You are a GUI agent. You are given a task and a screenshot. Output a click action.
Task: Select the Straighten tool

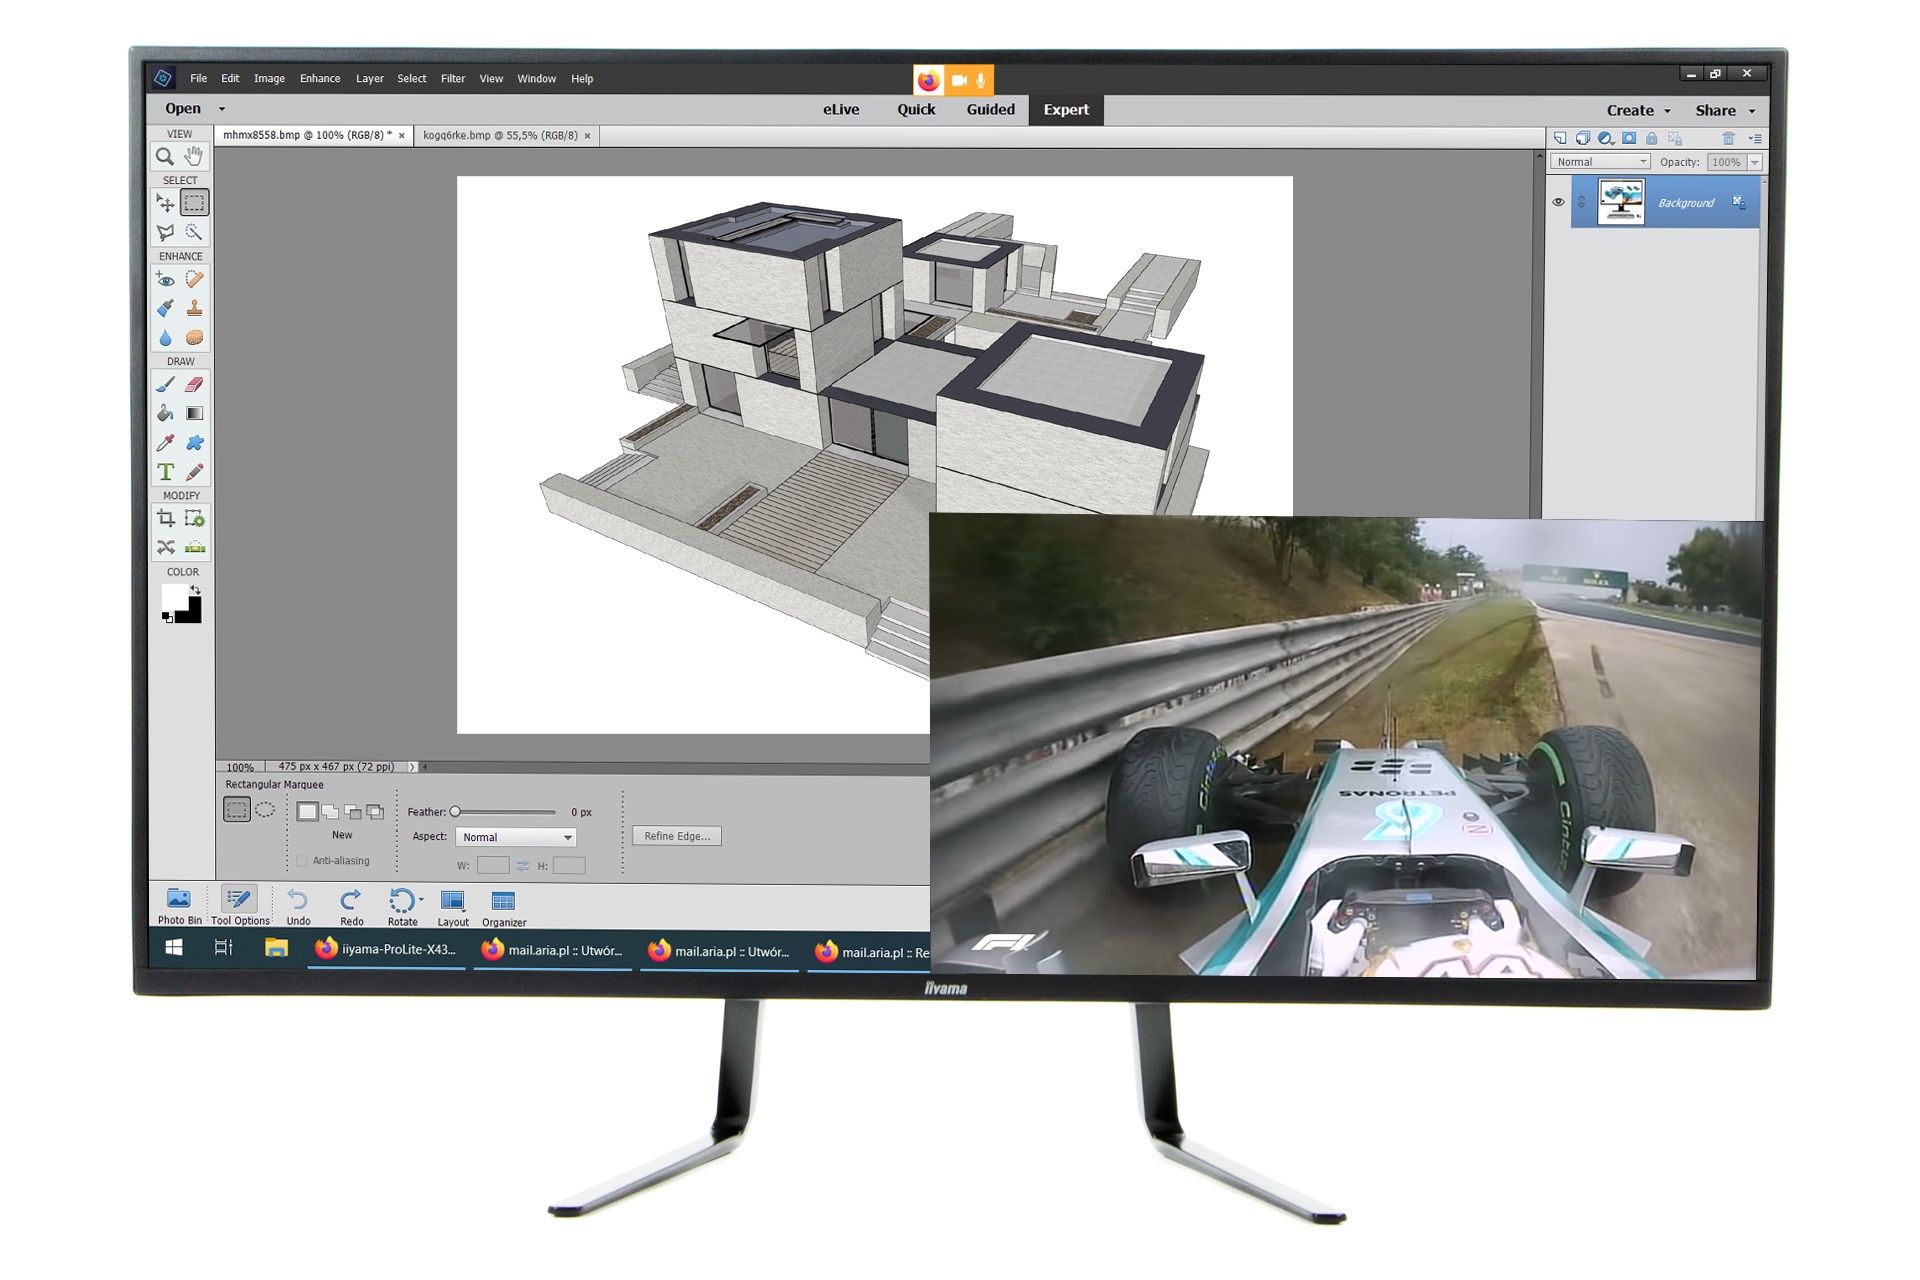[194, 547]
